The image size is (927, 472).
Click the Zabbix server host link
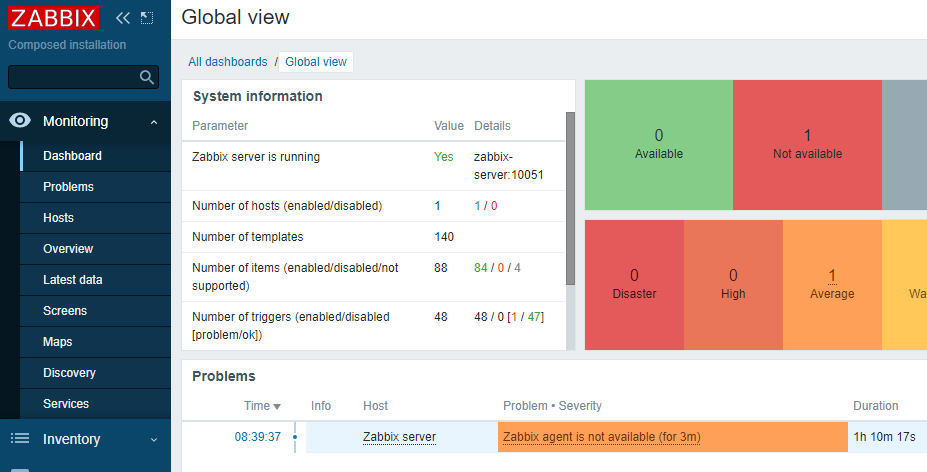pyautogui.click(x=399, y=437)
